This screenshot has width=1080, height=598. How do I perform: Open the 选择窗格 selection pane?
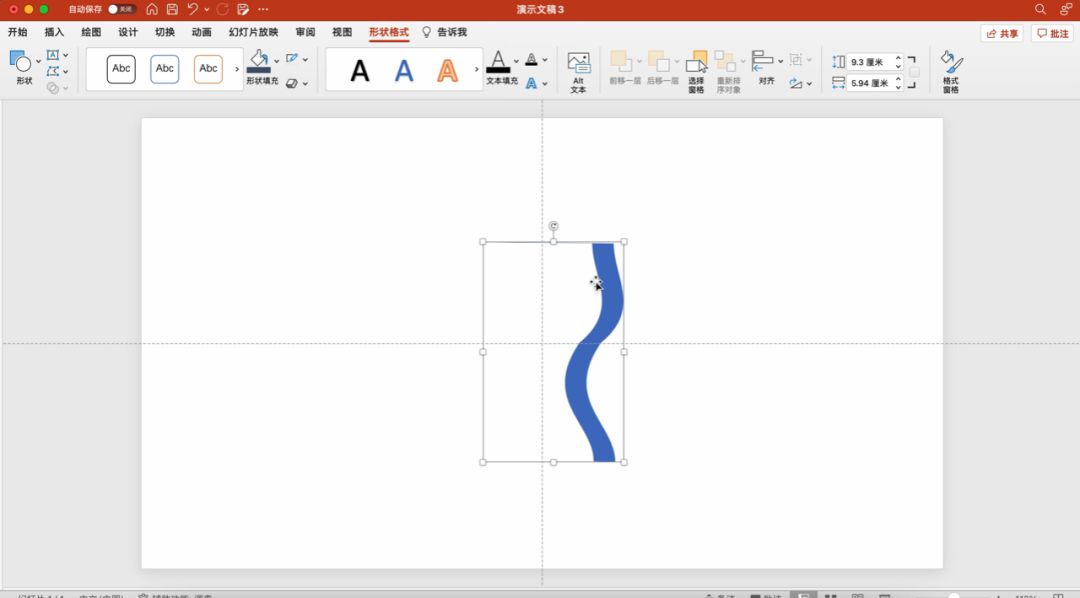click(696, 72)
